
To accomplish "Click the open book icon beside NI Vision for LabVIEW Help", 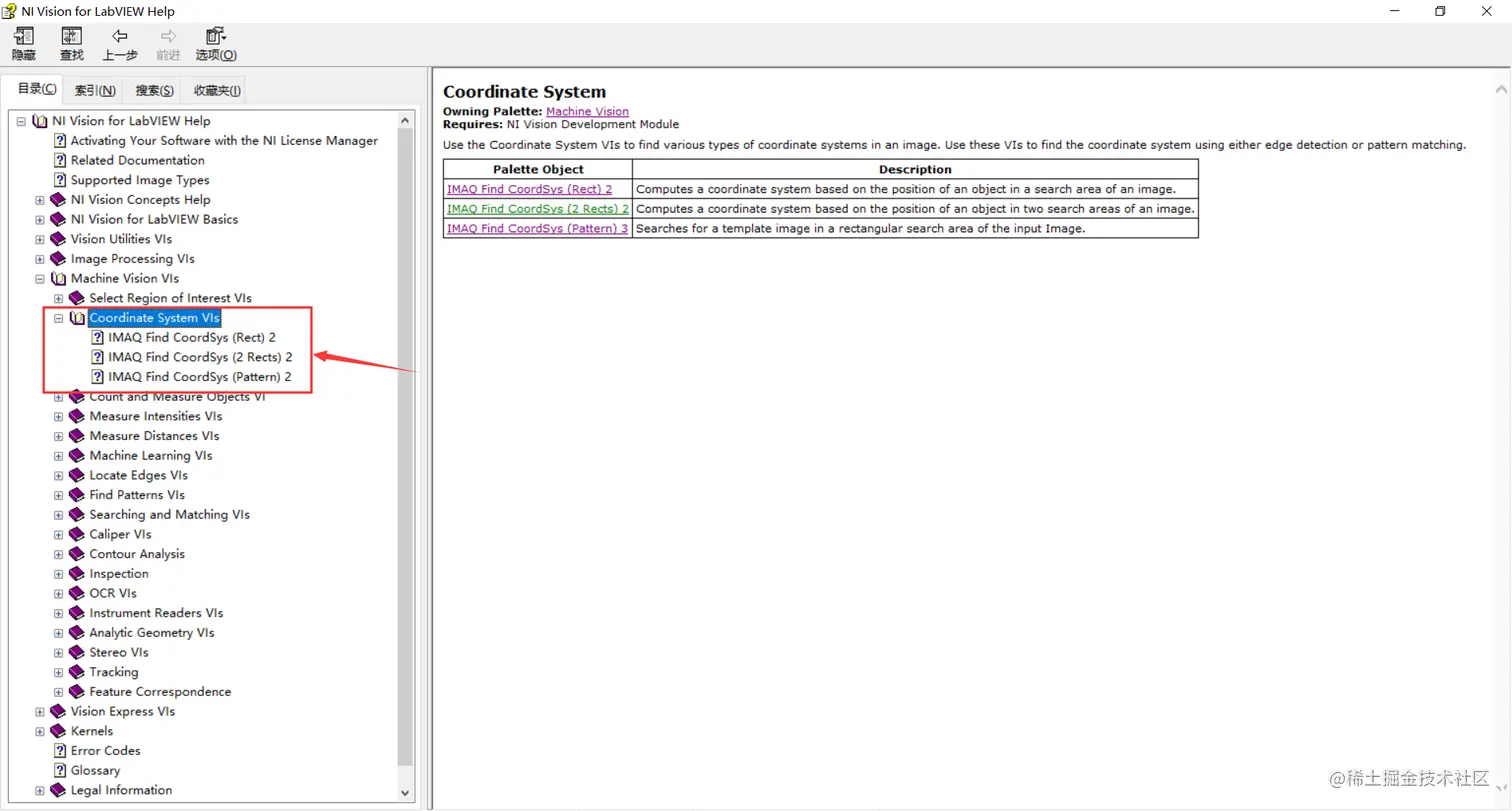I will [x=40, y=121].
